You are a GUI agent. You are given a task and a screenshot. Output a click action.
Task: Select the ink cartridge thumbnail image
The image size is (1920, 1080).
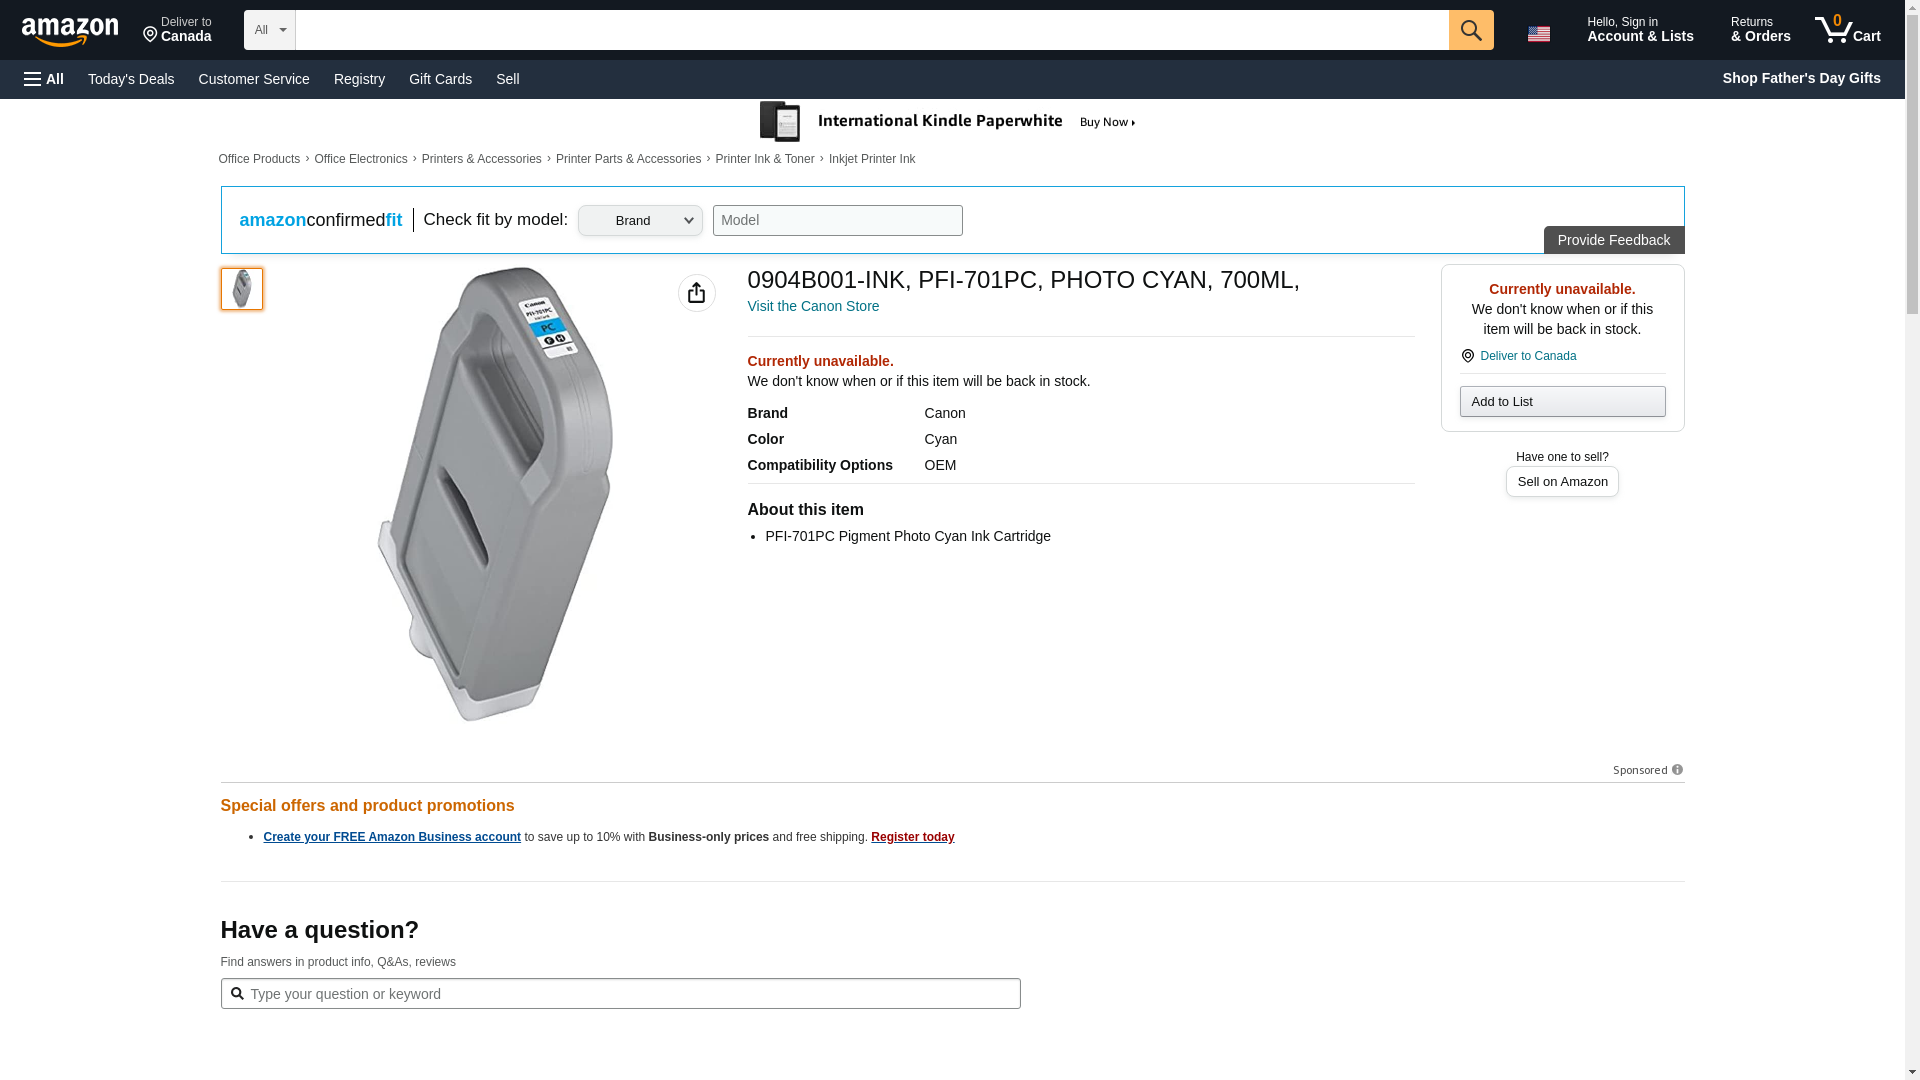click(x=242, y=289)
